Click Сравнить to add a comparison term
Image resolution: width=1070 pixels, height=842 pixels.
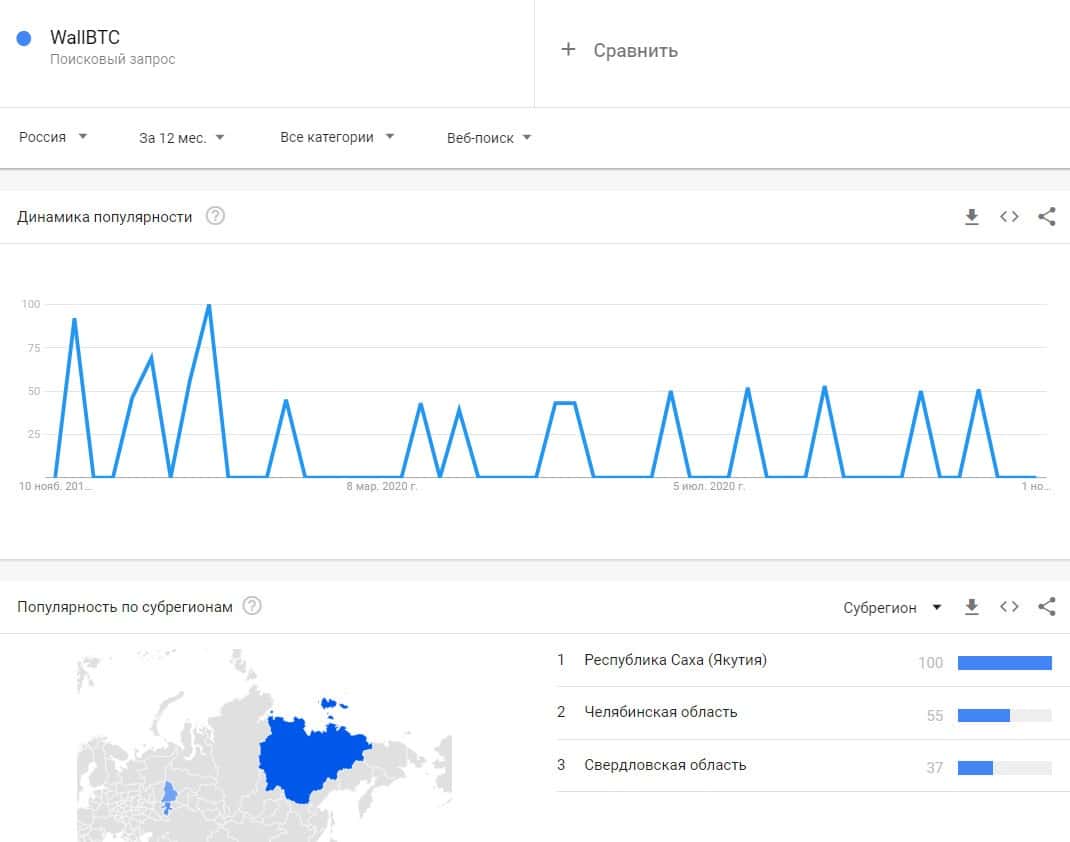pyautogui.click(x=620, y=50)
